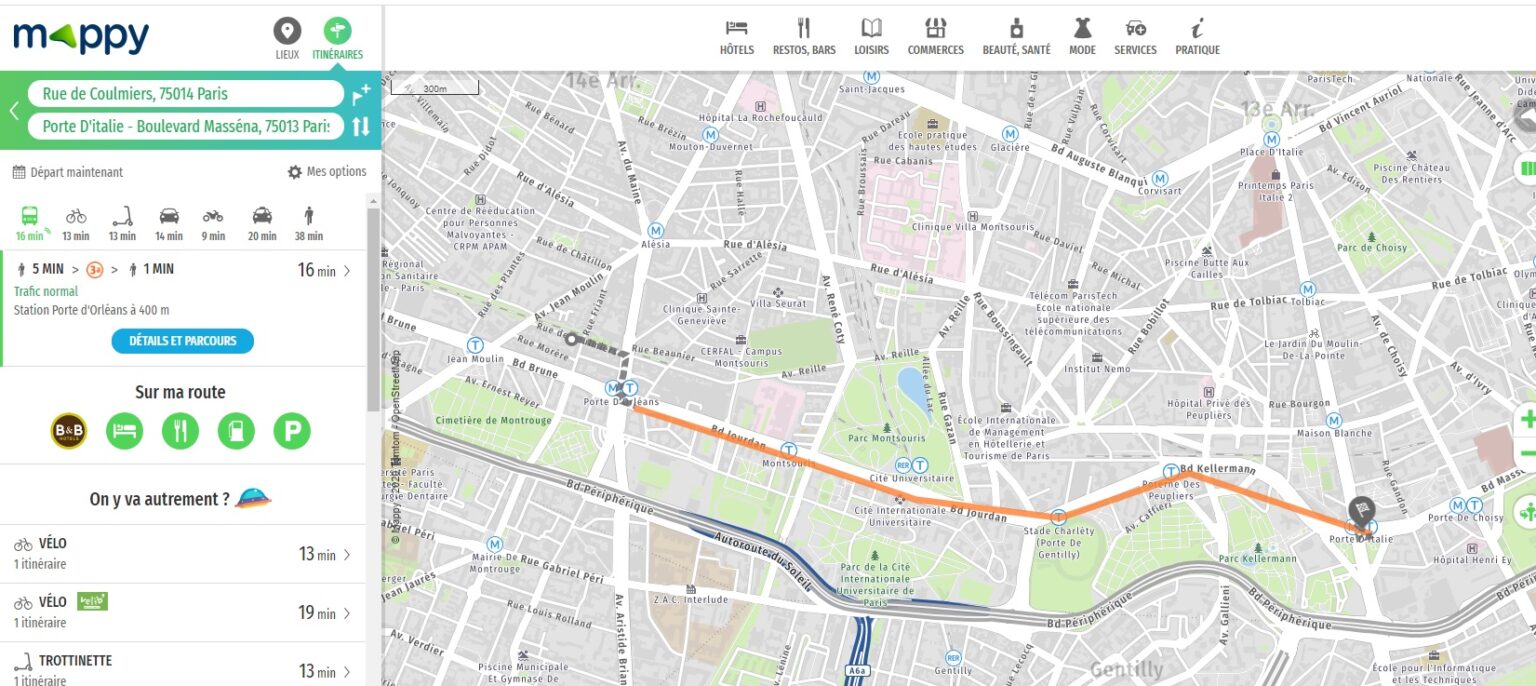Open the Commerces category
The width and height of the screenshot is (1536, 686).
coord(936,37)
